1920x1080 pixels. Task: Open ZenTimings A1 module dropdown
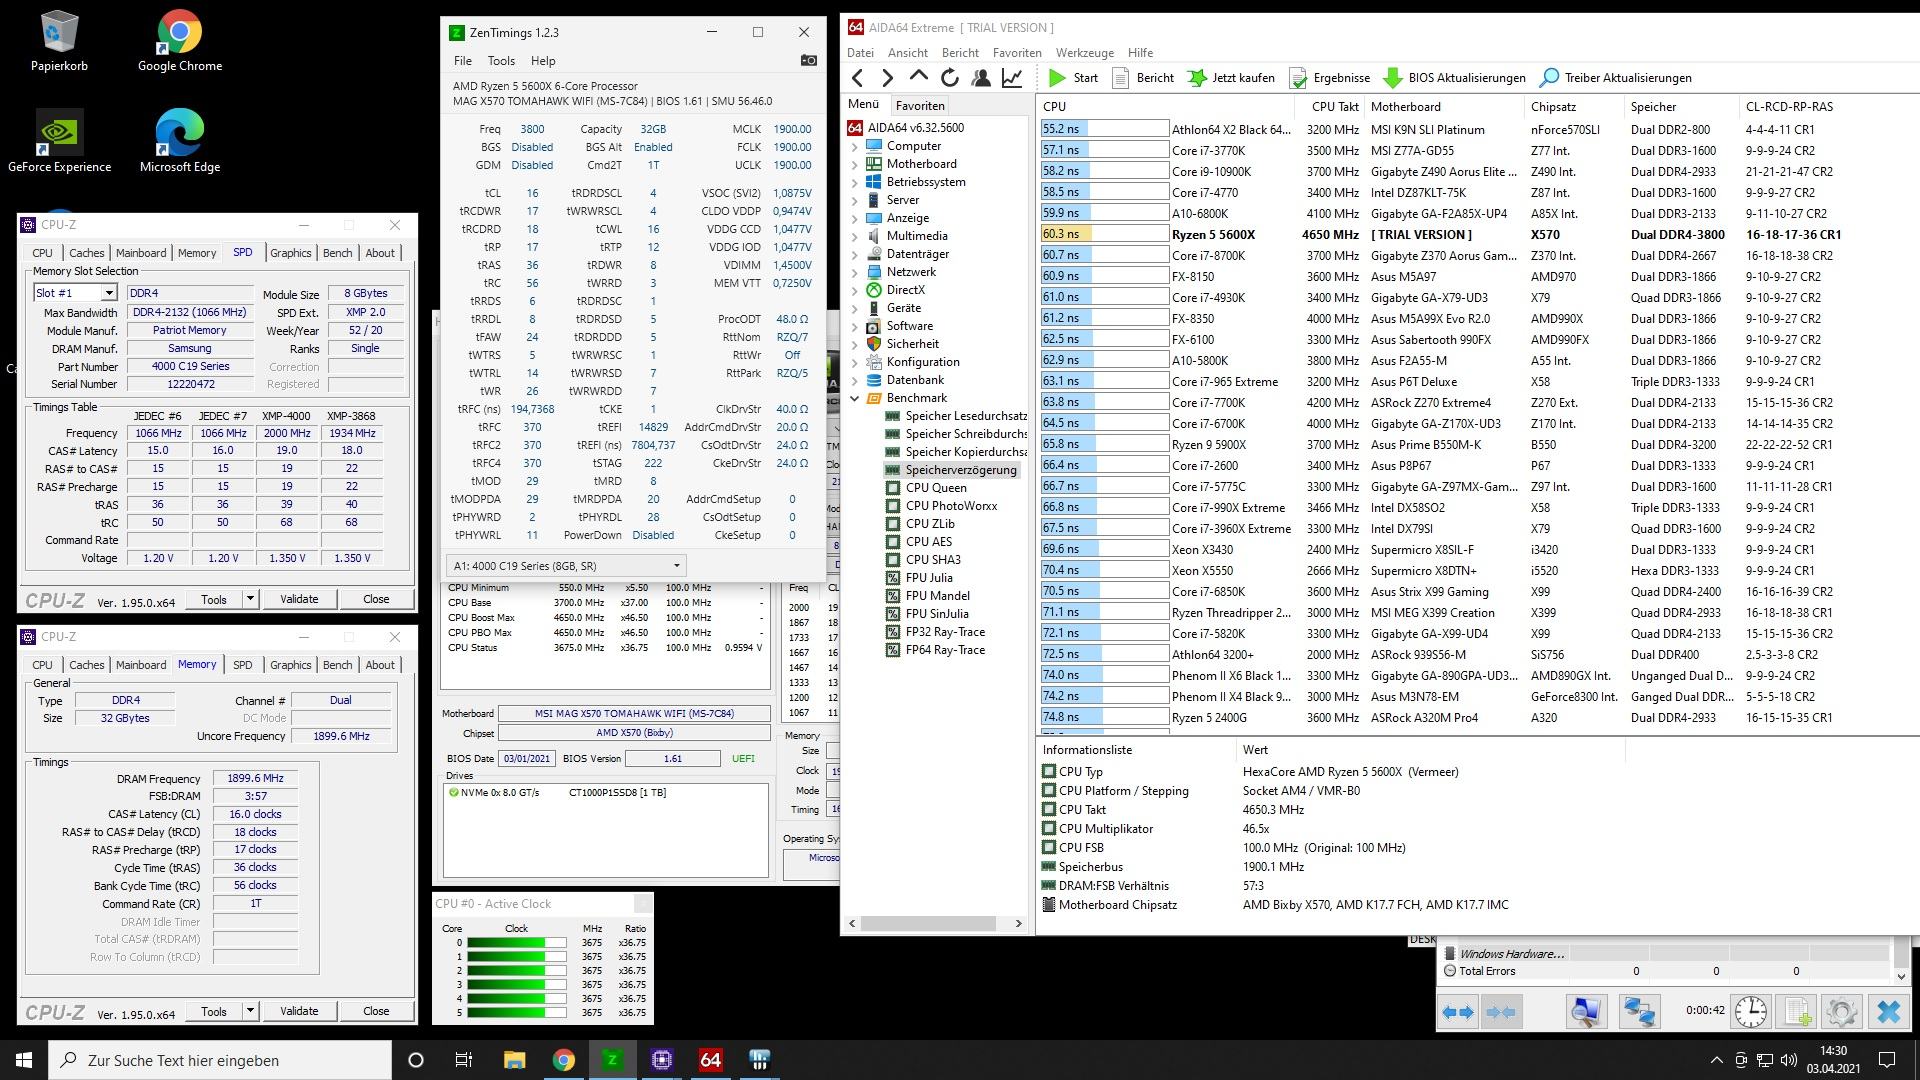[x=567, y=565]
